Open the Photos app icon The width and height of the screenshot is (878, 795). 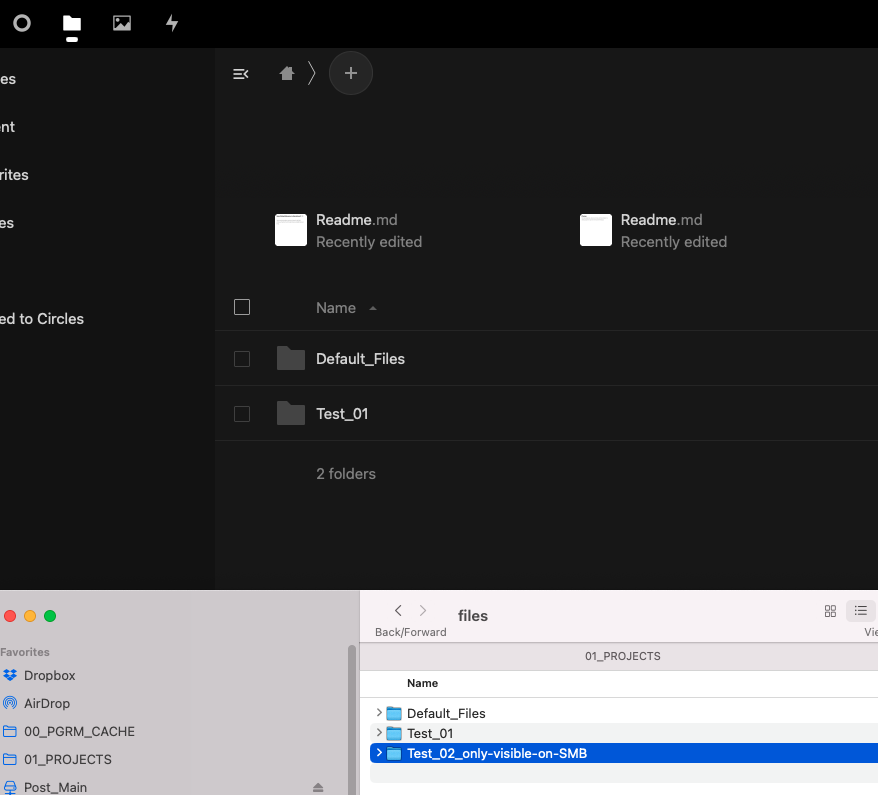(x=122, y=23)
